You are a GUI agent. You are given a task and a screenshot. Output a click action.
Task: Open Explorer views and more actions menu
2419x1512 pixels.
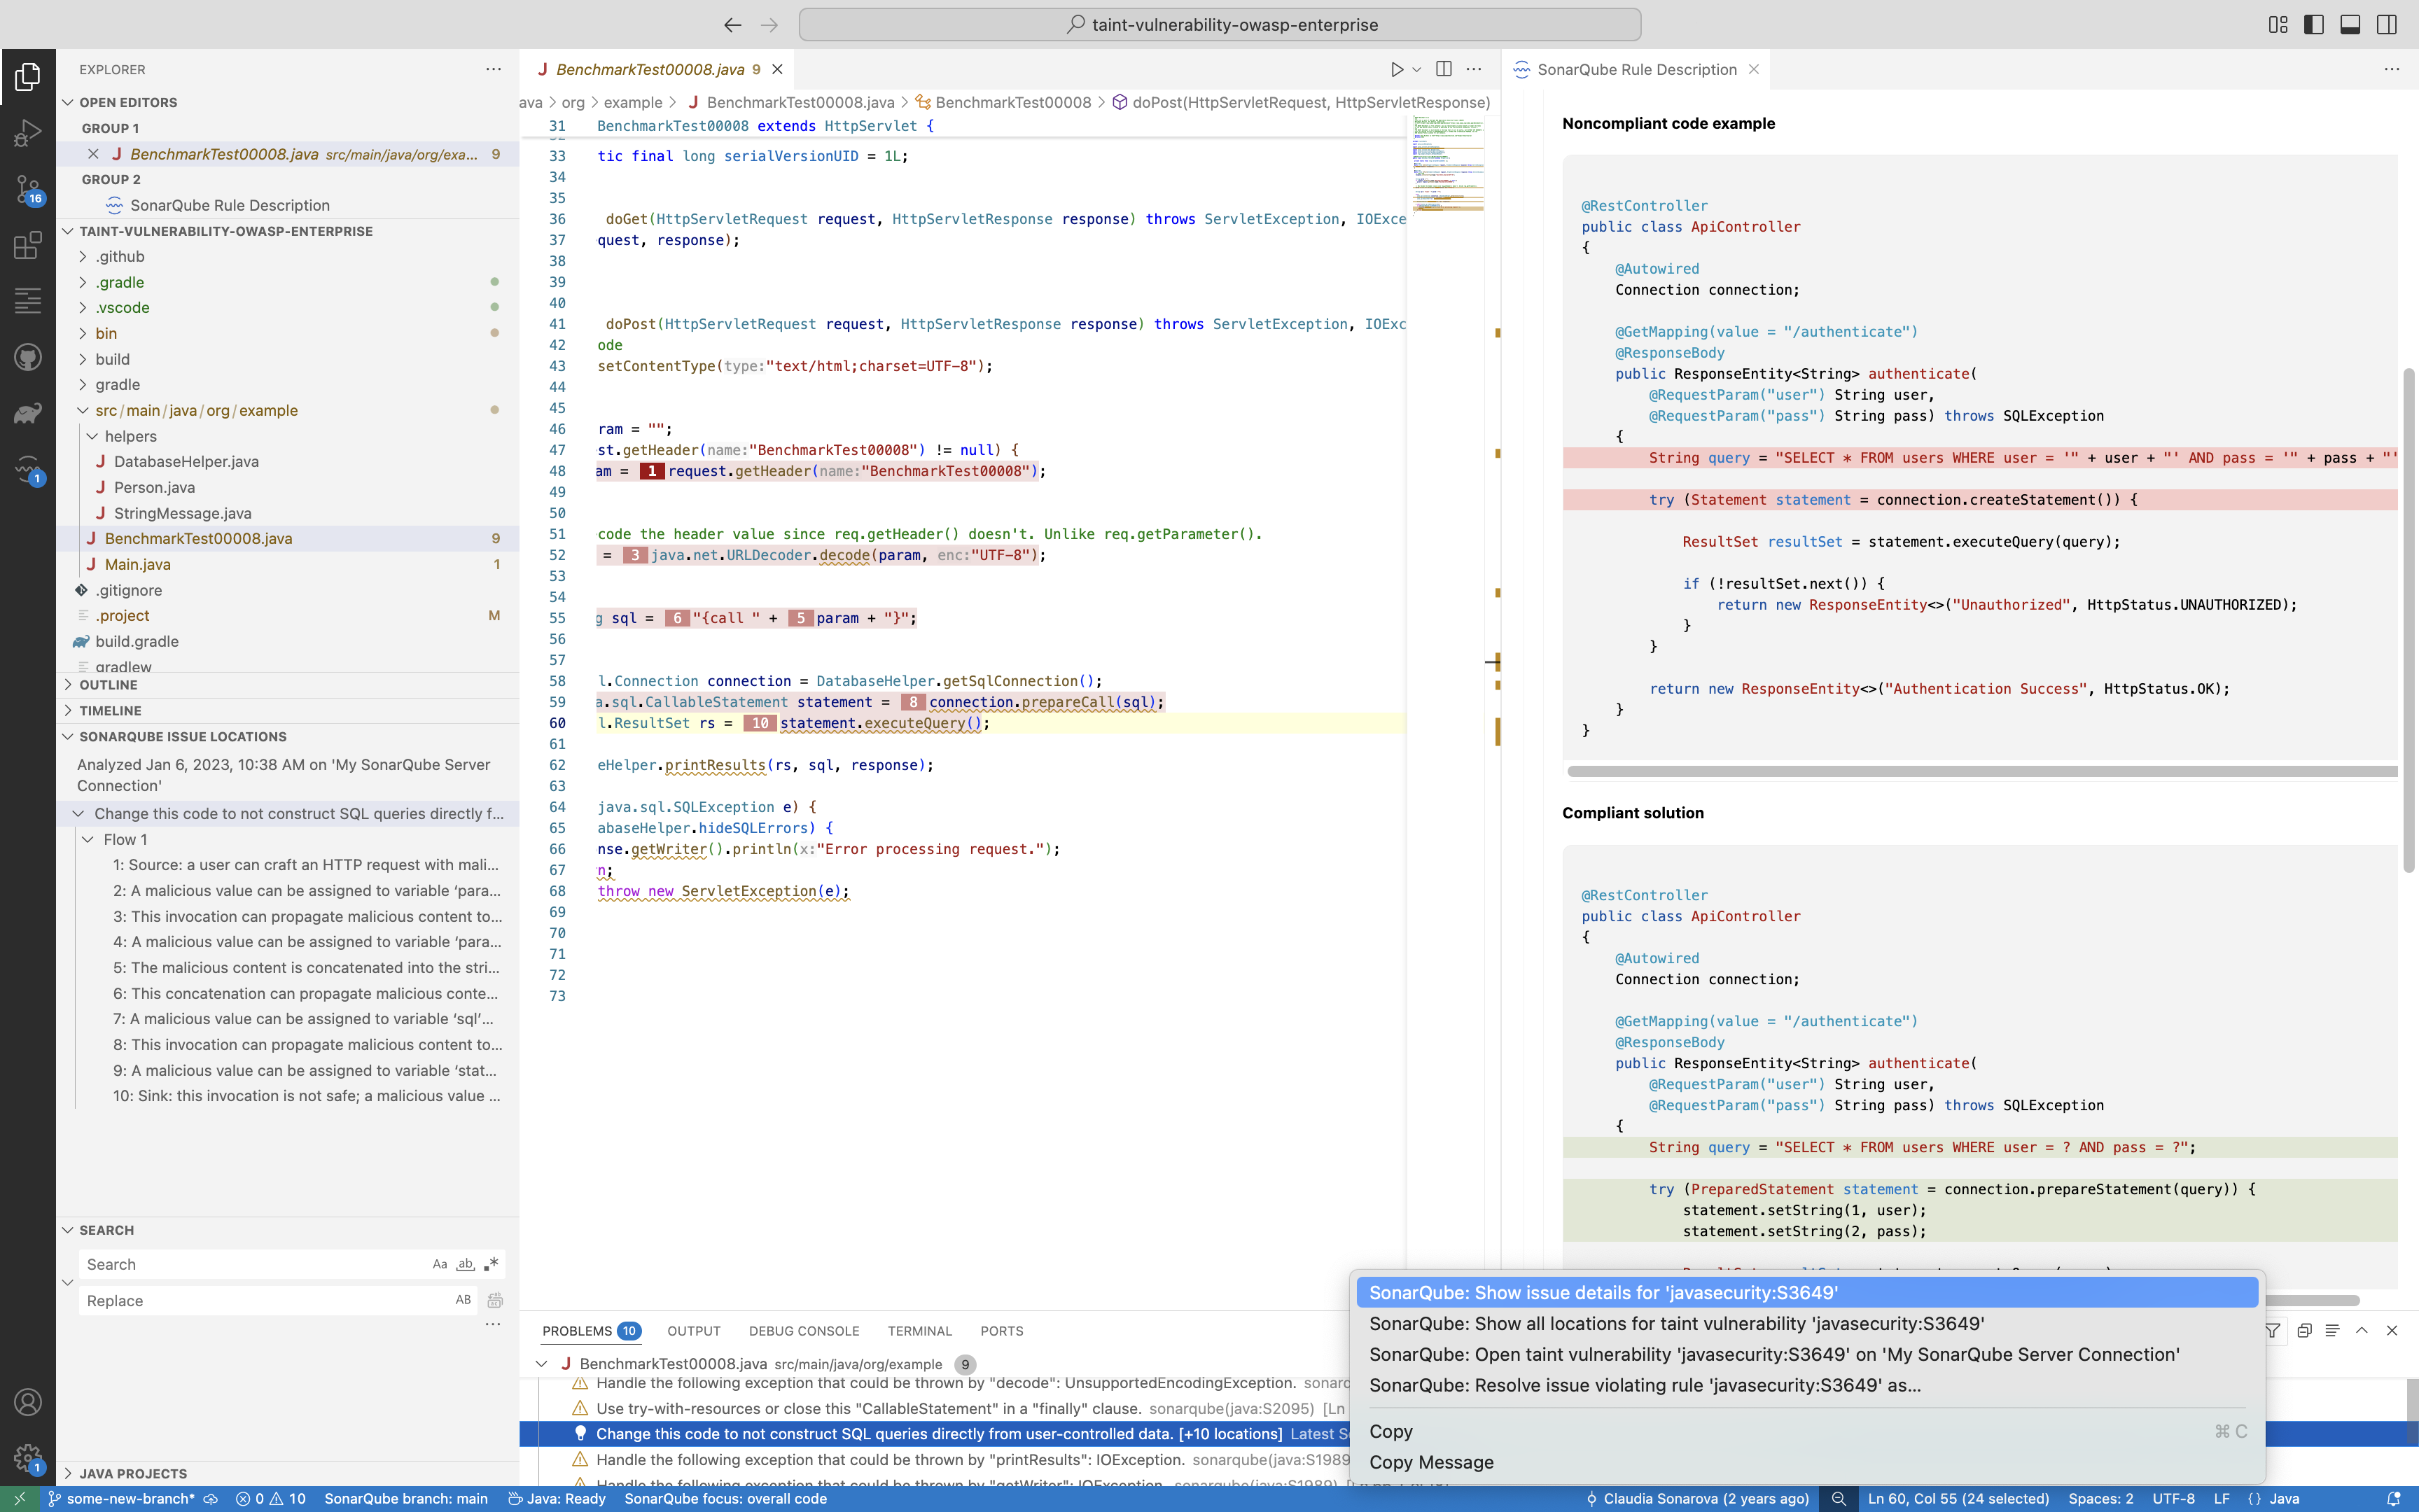(493, 69)
